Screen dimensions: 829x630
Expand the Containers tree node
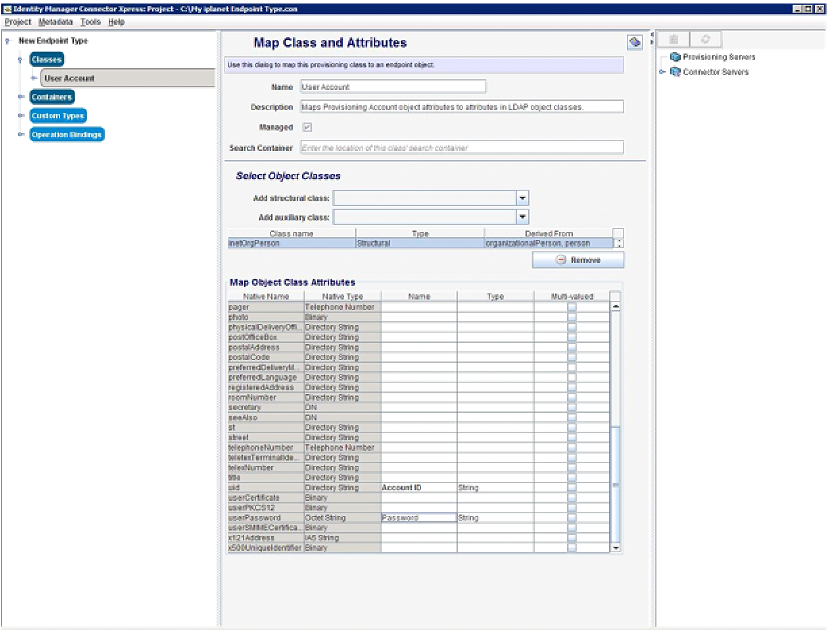[20, 97]
